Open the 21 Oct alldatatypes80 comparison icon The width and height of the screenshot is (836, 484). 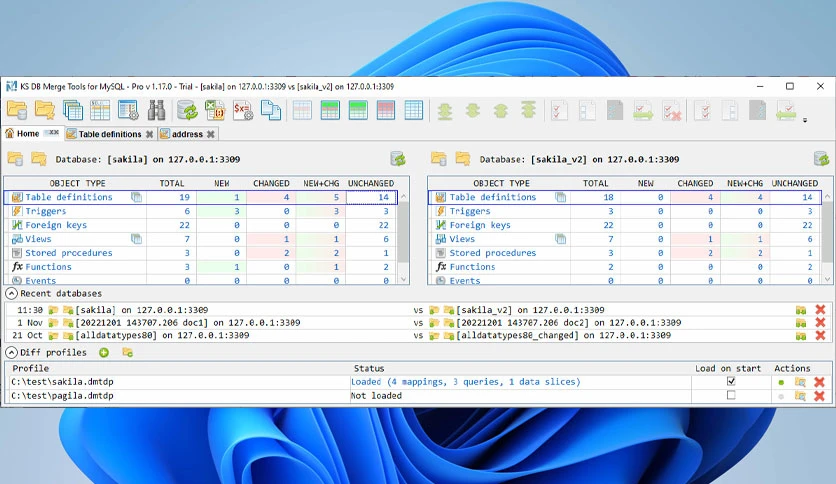[x=801, y=335]
